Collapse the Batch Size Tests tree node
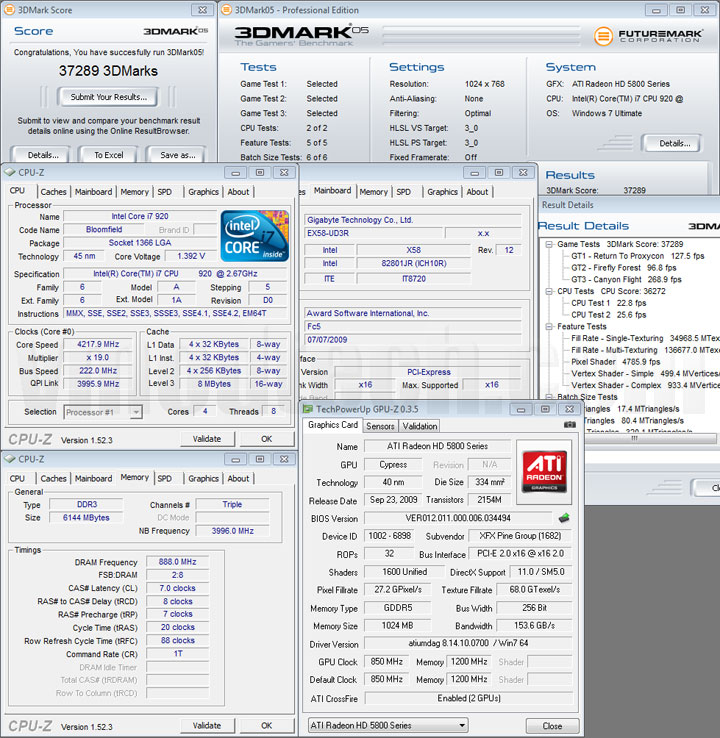This screenshot has height=738, width=720. 549,397
